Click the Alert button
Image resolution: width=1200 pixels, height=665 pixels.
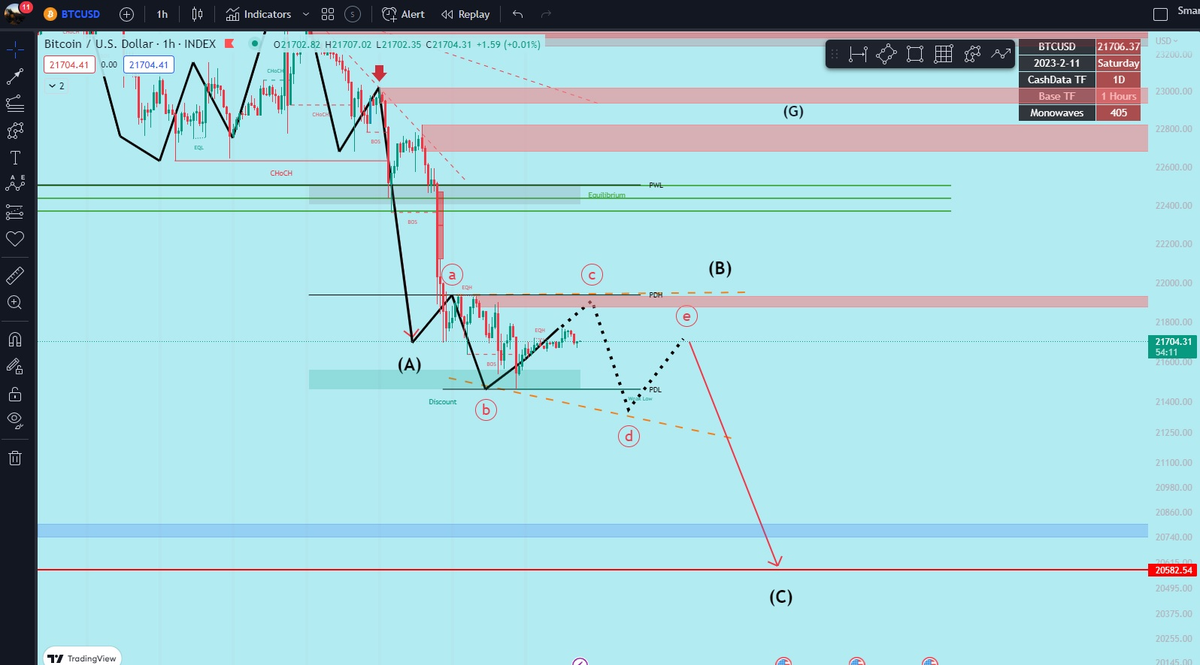(x=403, y=14)
